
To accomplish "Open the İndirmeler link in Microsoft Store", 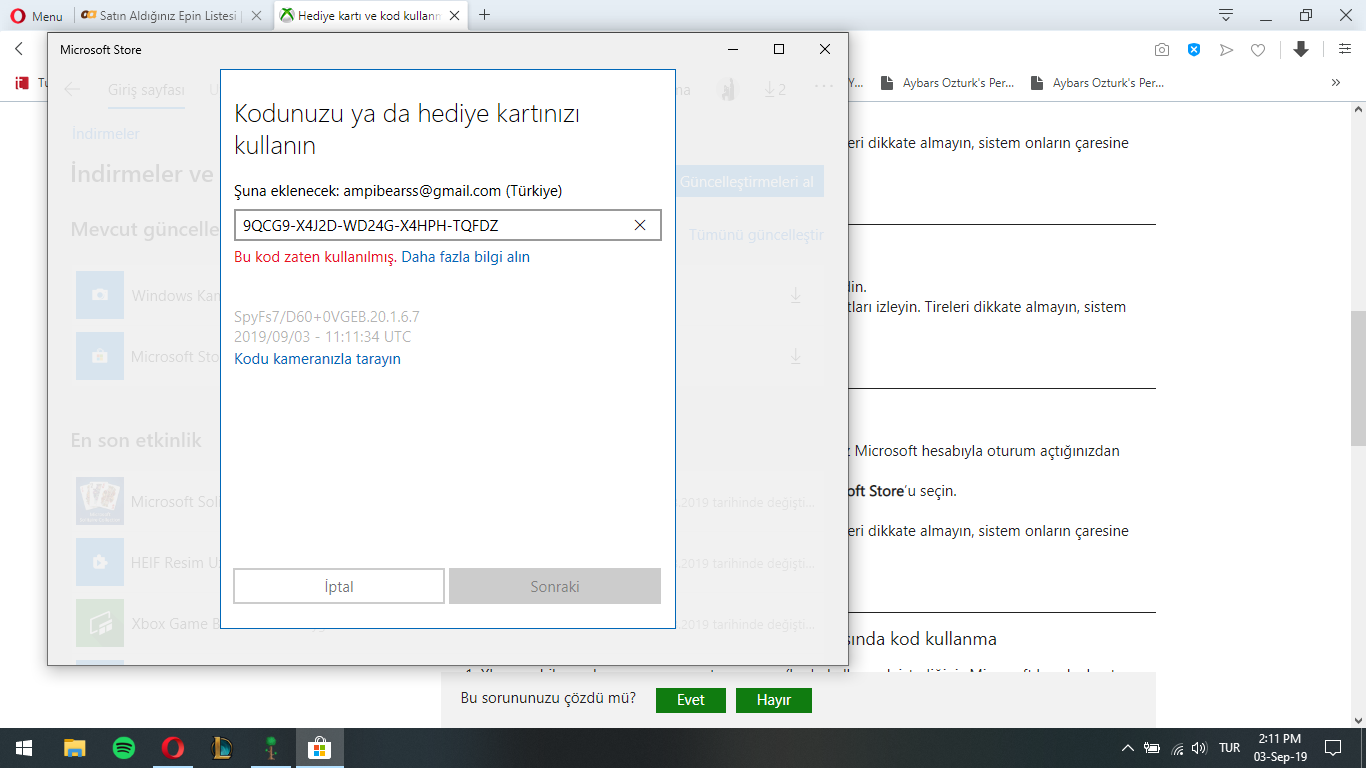I will [x=105, y=134].
